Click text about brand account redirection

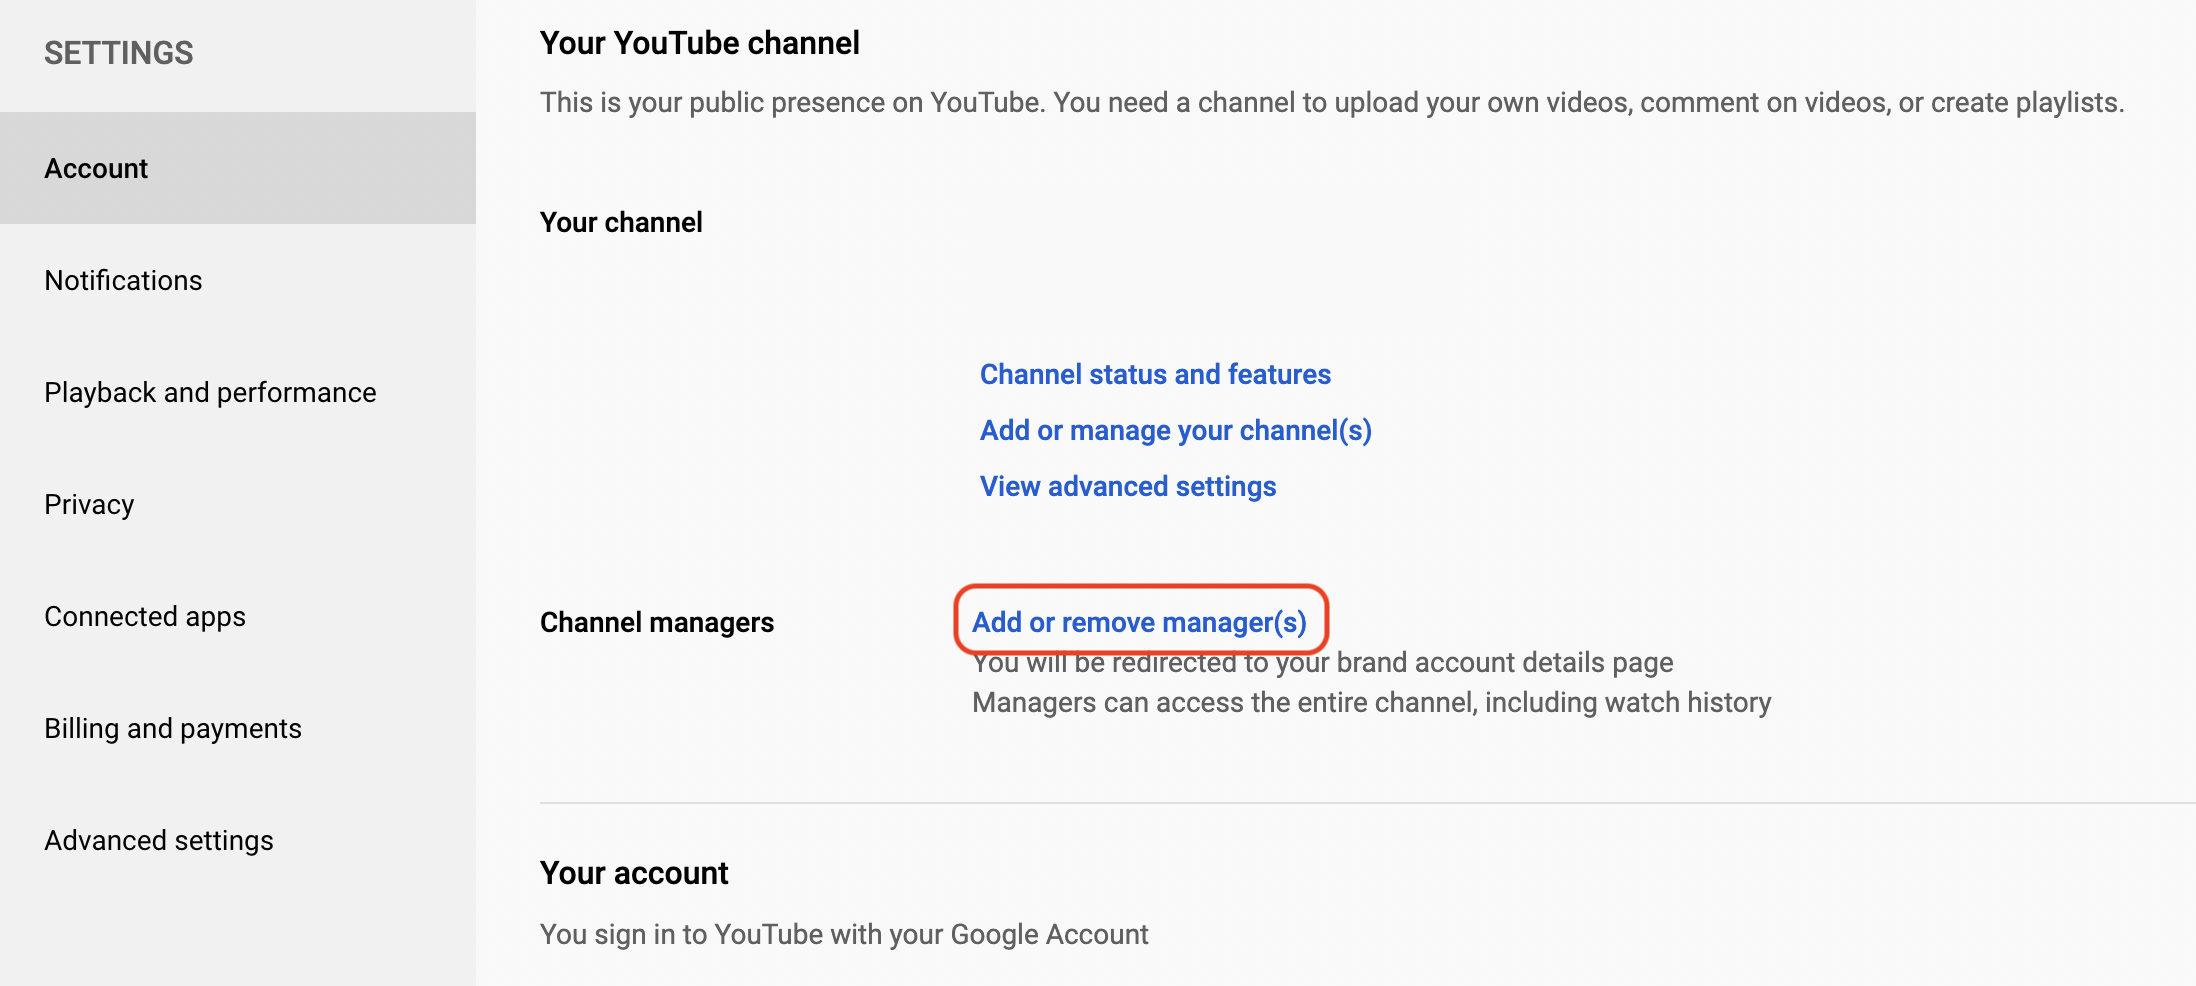pyautogui.click(x=1322, y=662)
